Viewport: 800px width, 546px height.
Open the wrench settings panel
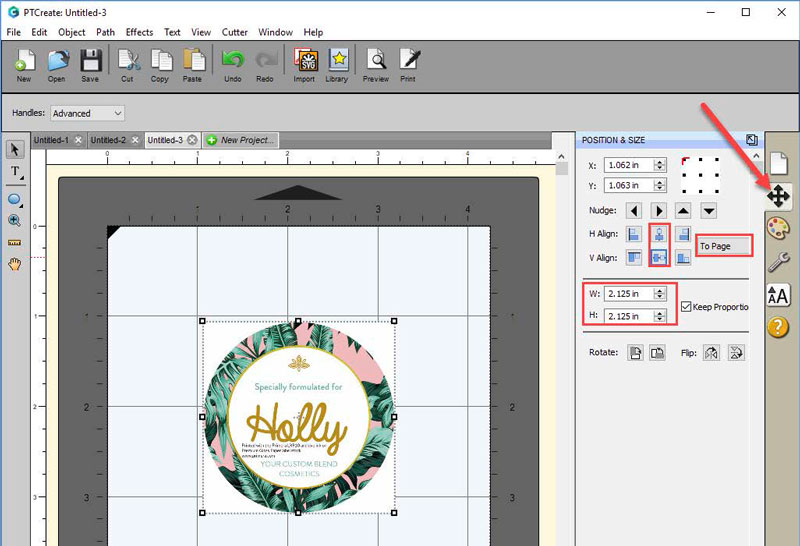779,262
